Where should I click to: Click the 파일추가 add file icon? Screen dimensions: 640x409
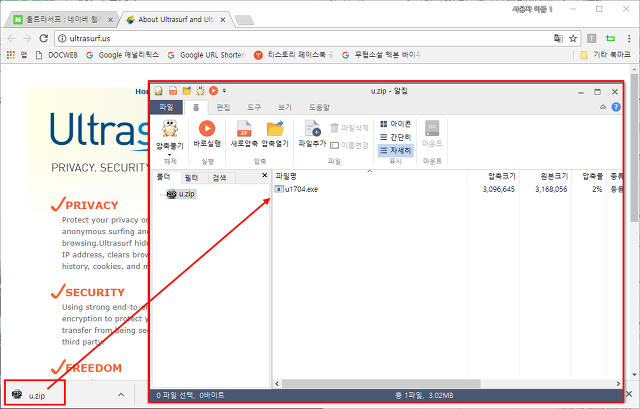[x=312, y=128]
